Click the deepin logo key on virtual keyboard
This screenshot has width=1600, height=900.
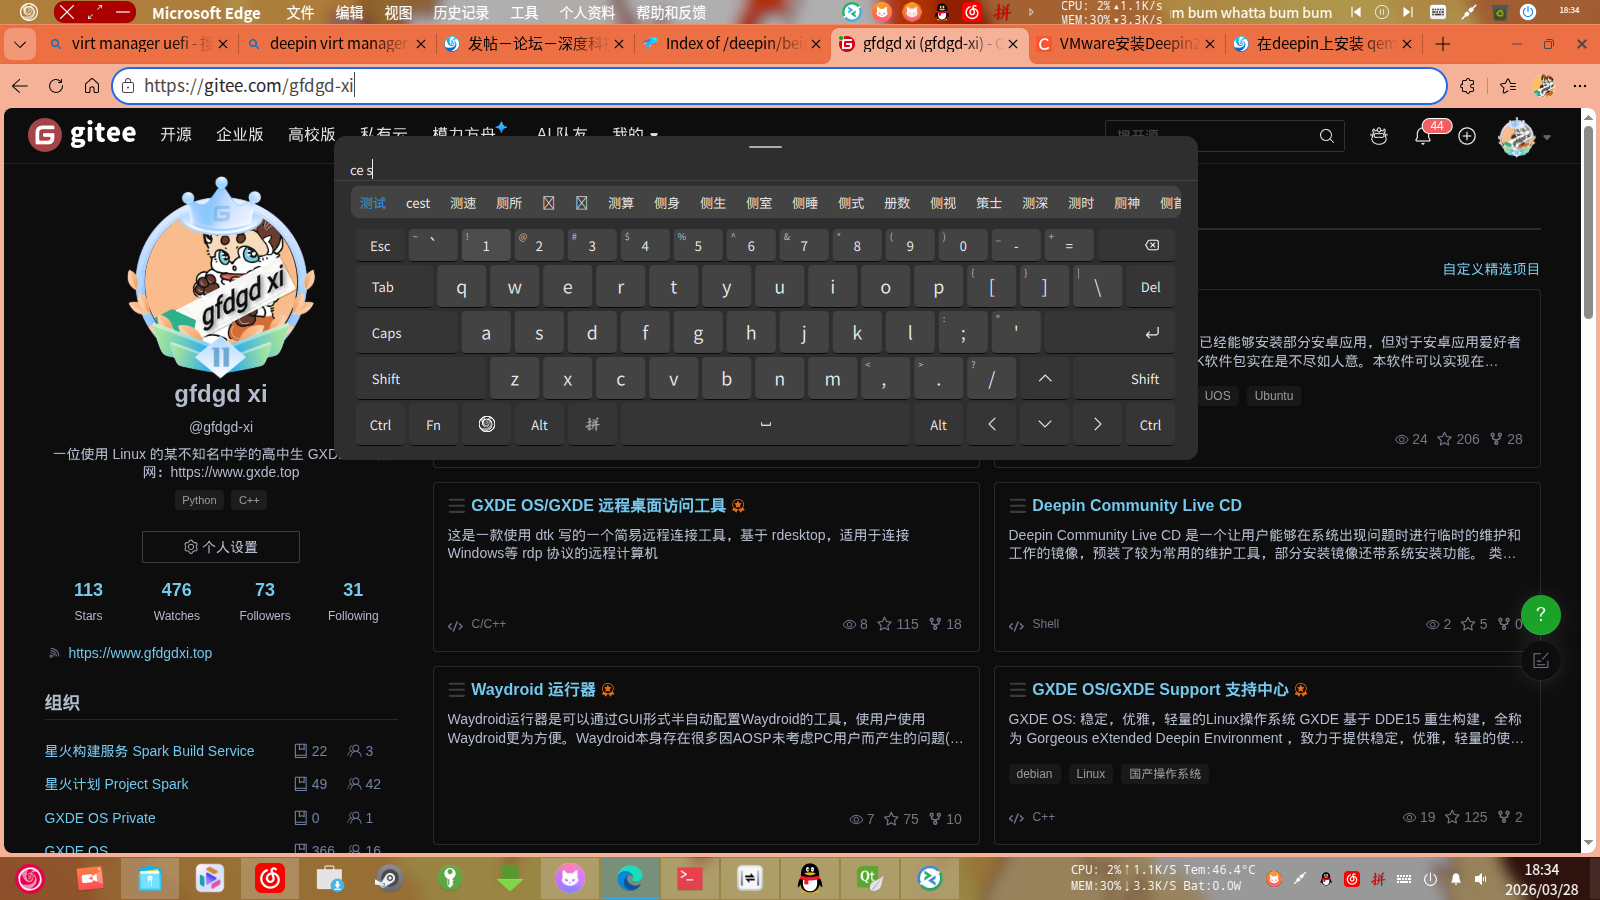pyautogui.click(x=487, y=425)
